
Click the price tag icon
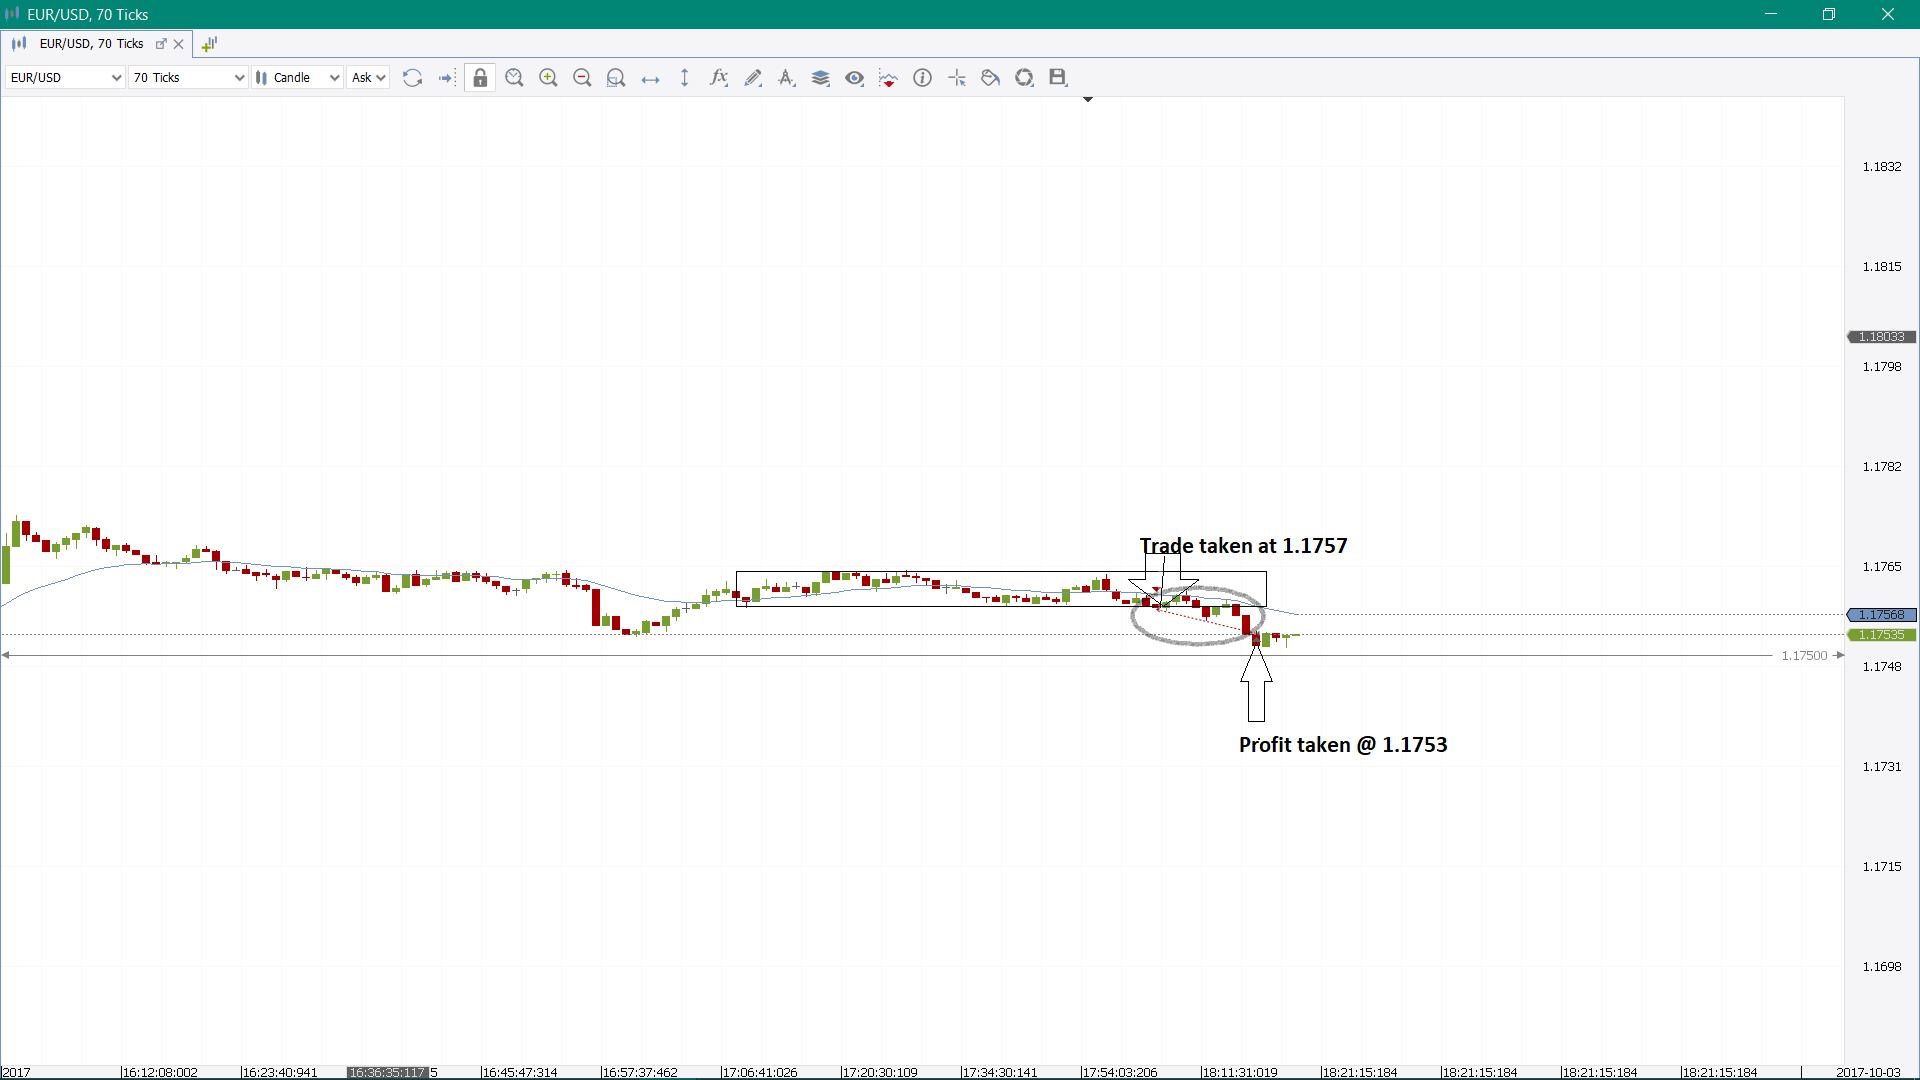(990, 77)
